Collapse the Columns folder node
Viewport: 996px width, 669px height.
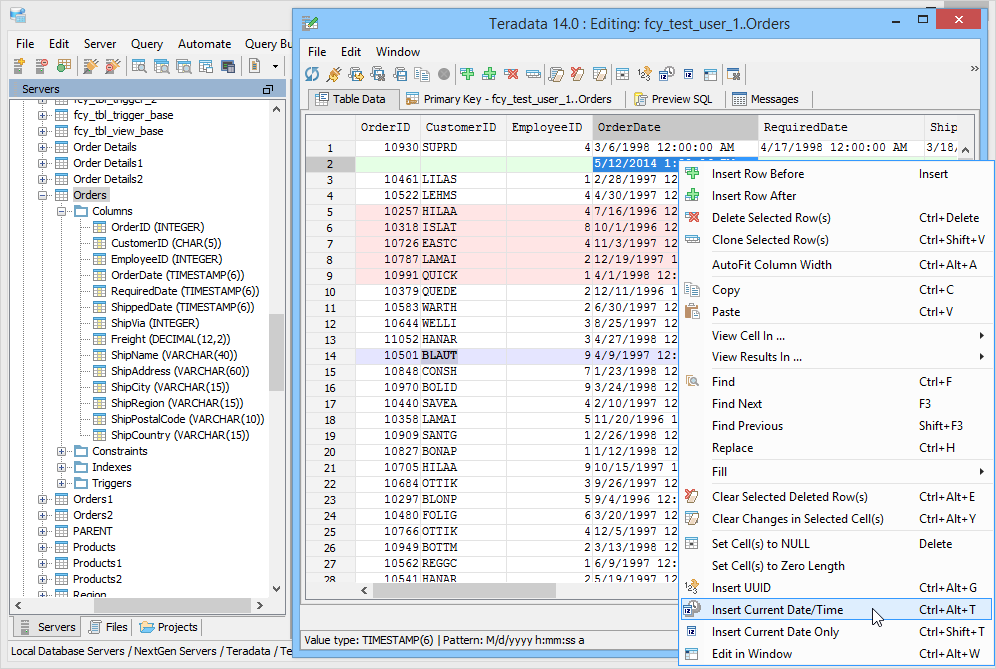coord(61,211)
